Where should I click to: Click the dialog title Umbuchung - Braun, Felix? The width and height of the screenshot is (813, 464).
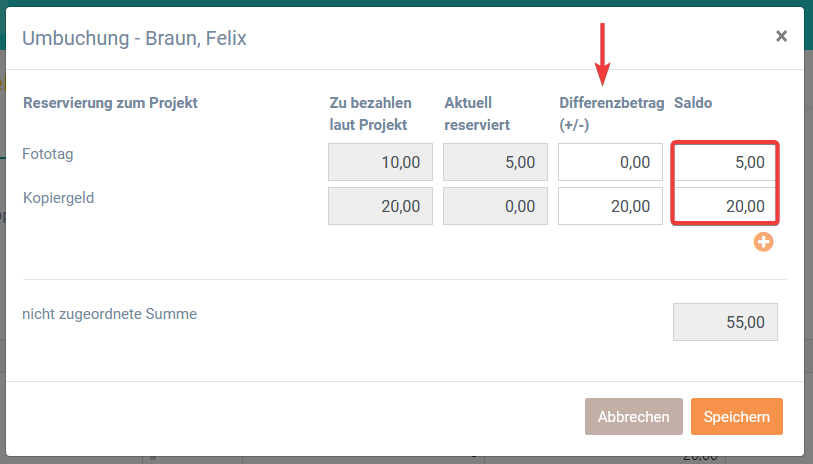[x=134, y=39]
